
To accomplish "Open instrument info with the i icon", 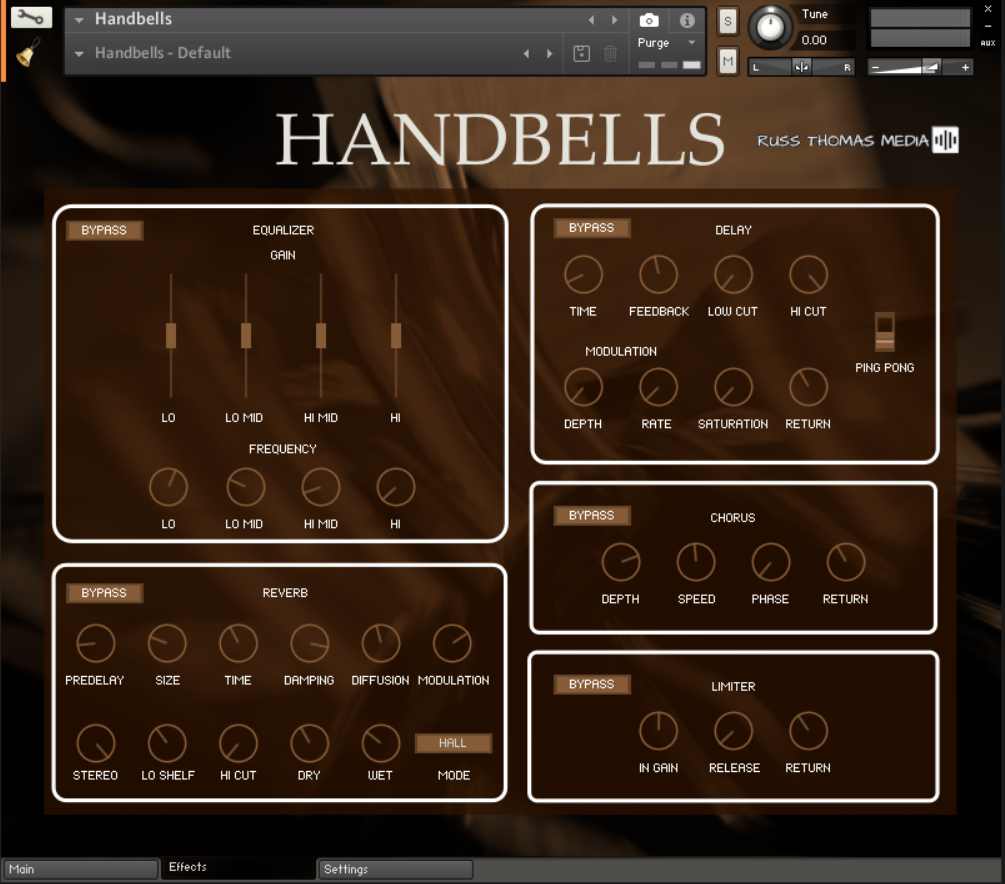I will [687, 21].
